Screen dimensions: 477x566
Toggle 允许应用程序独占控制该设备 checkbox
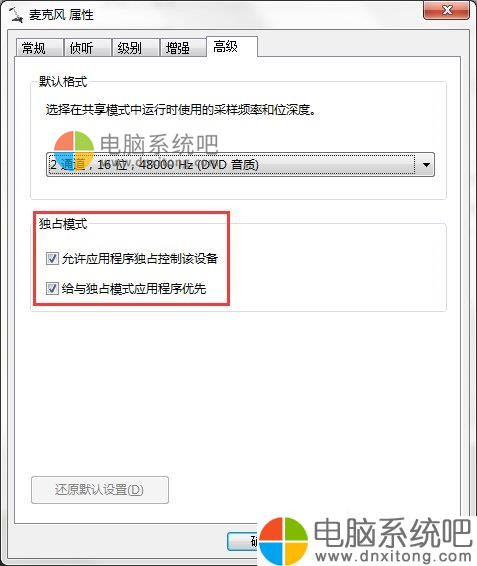tap(52, 258)
